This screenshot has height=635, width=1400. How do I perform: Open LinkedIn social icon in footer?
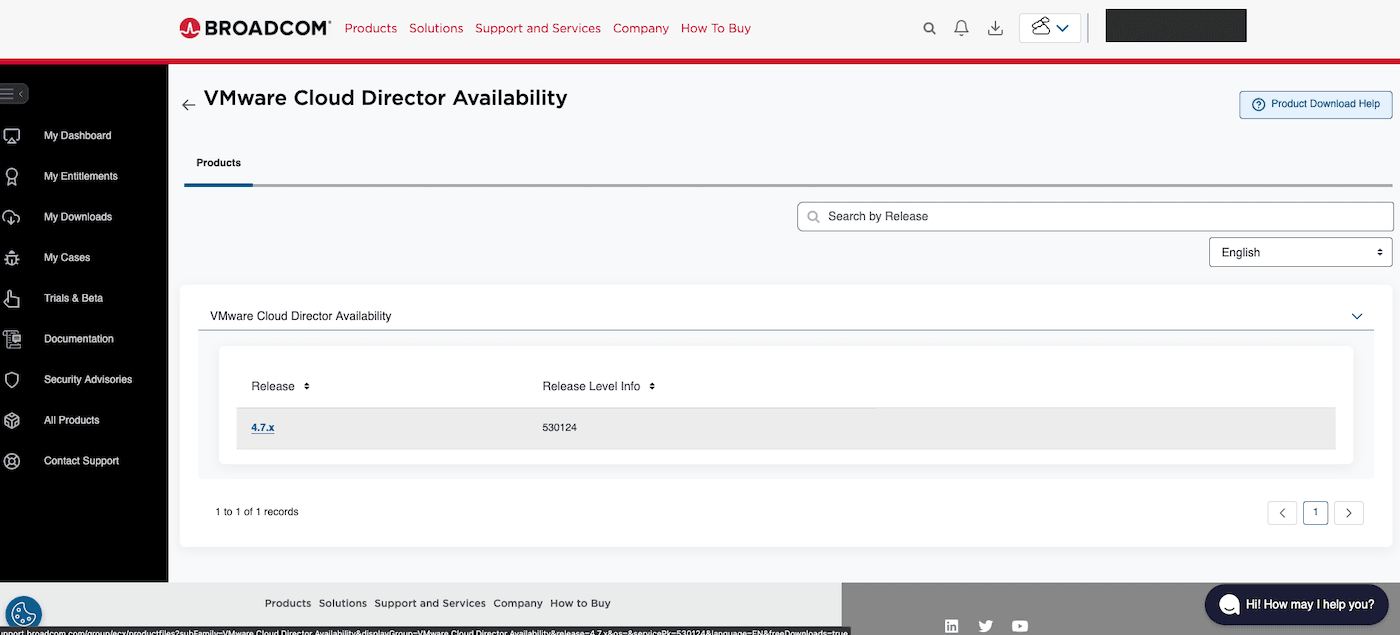951,626
